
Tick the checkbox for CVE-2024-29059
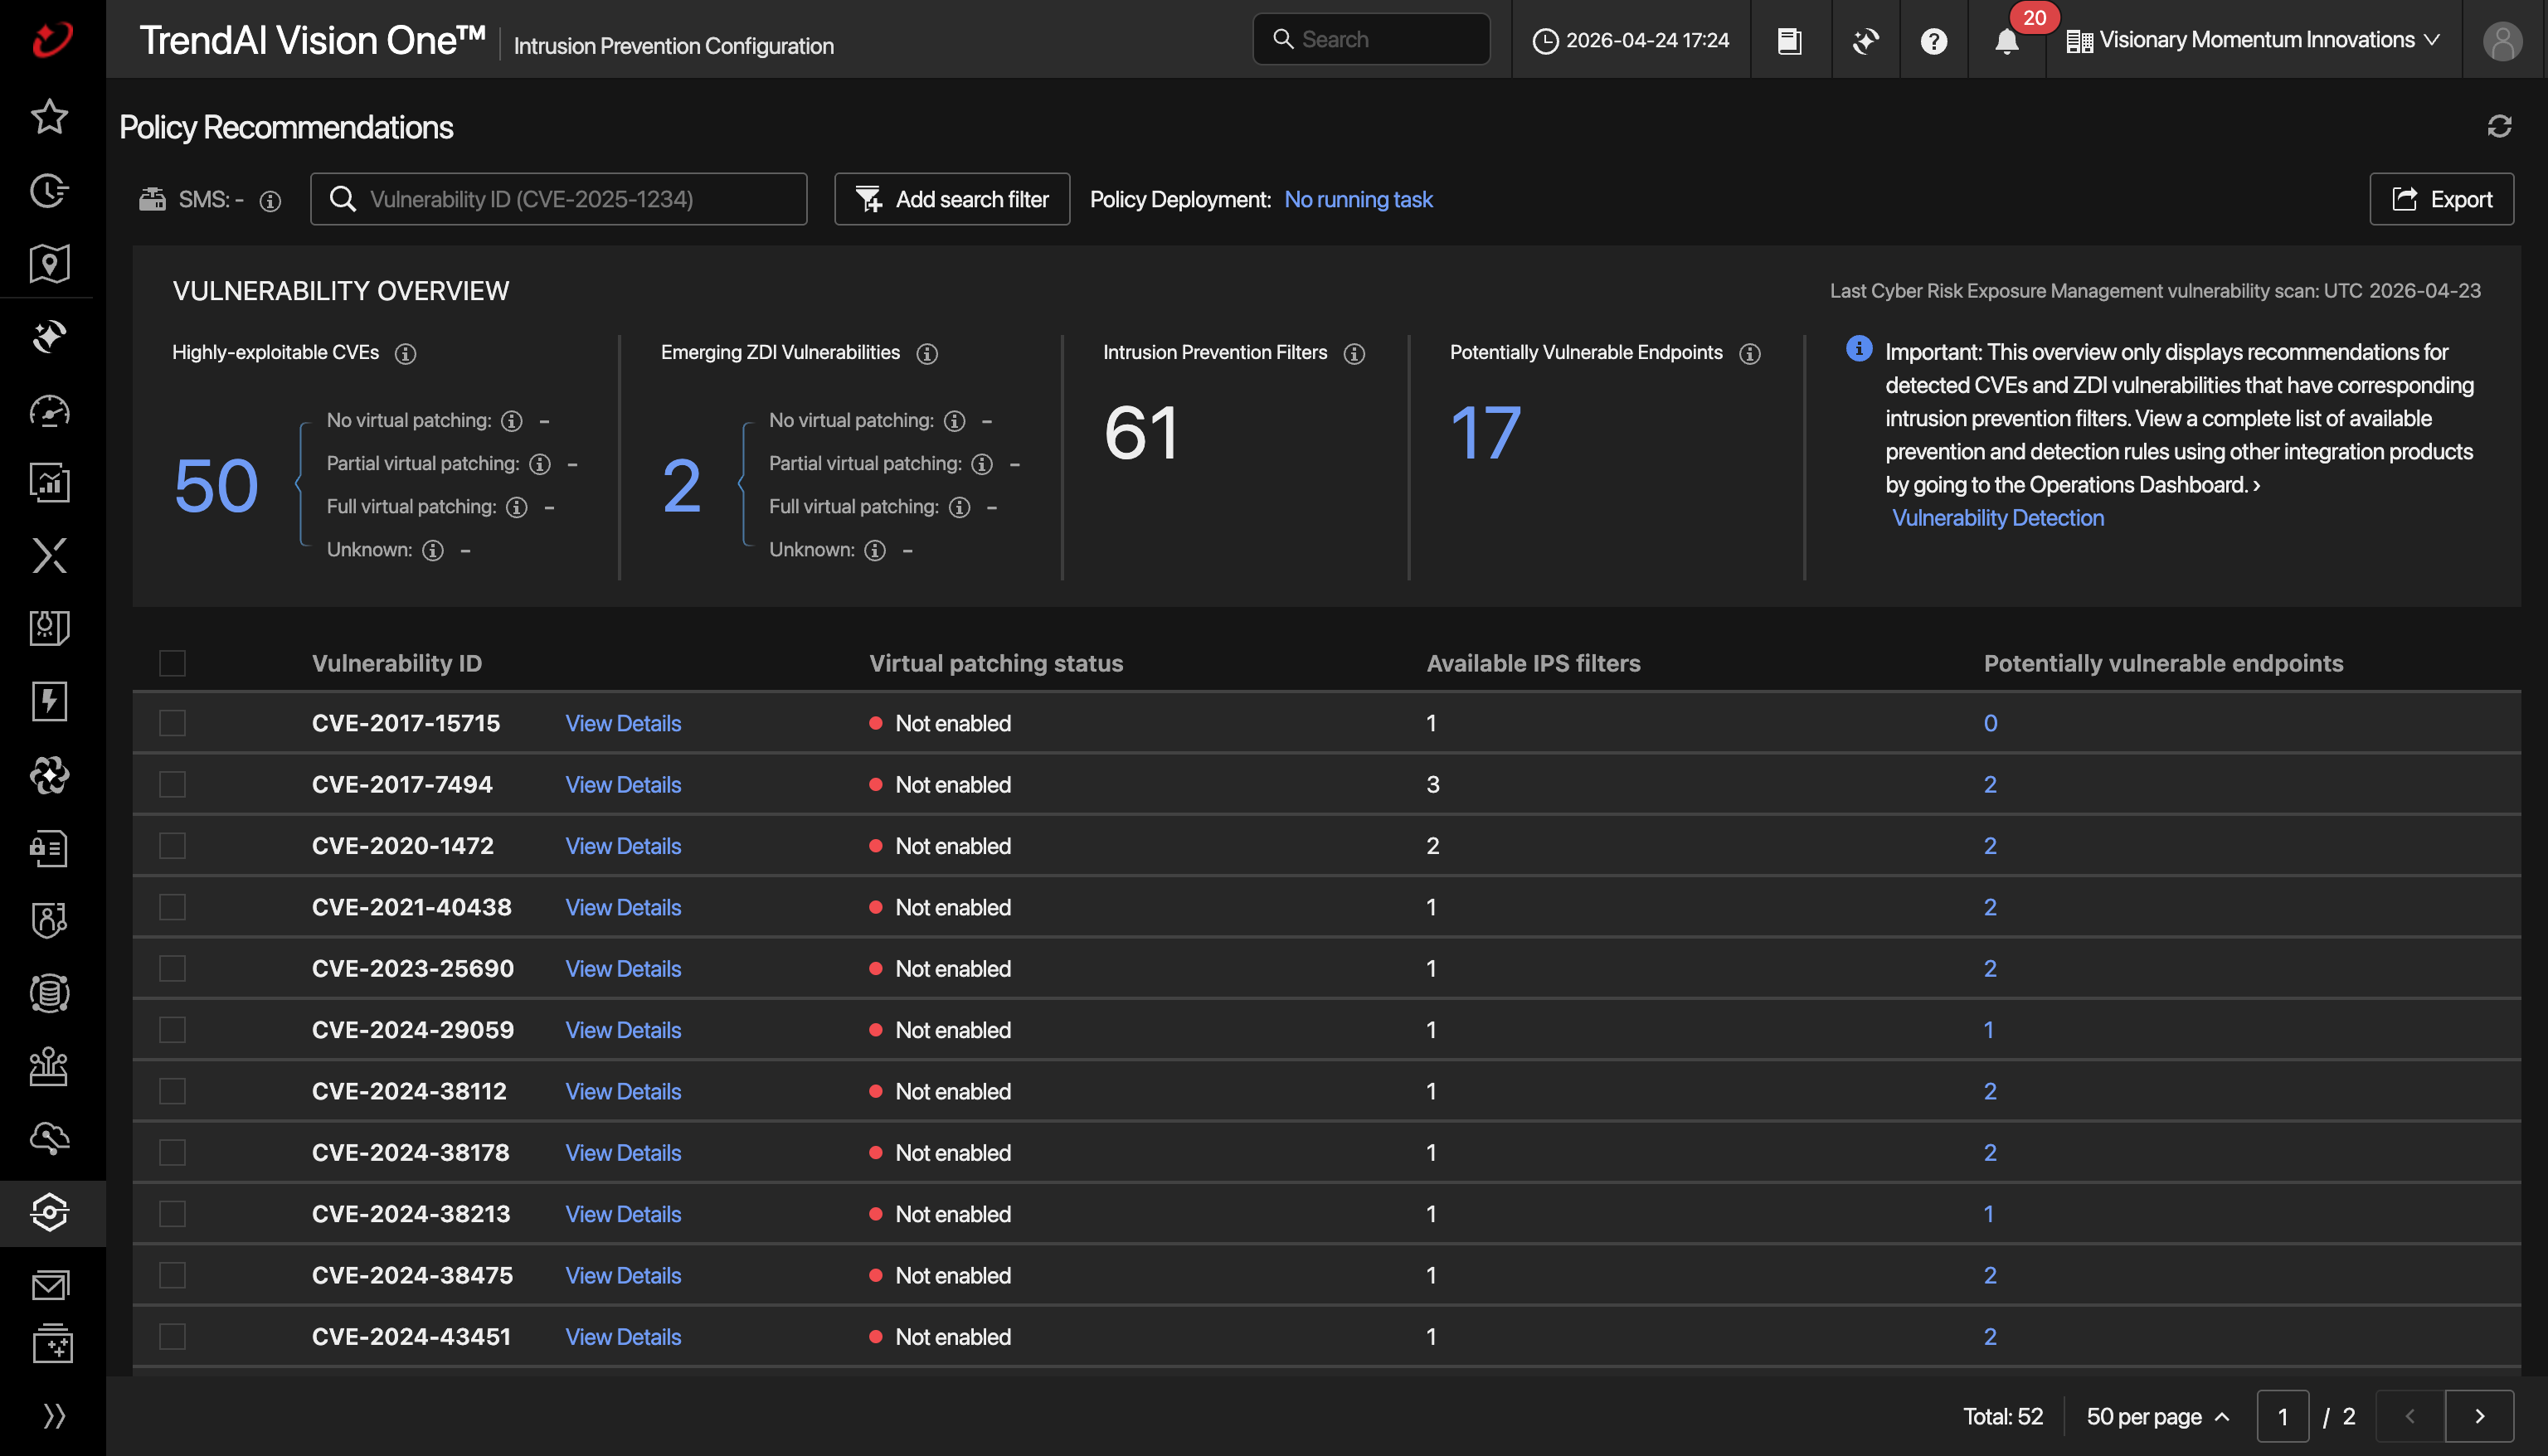[172, 1030]
